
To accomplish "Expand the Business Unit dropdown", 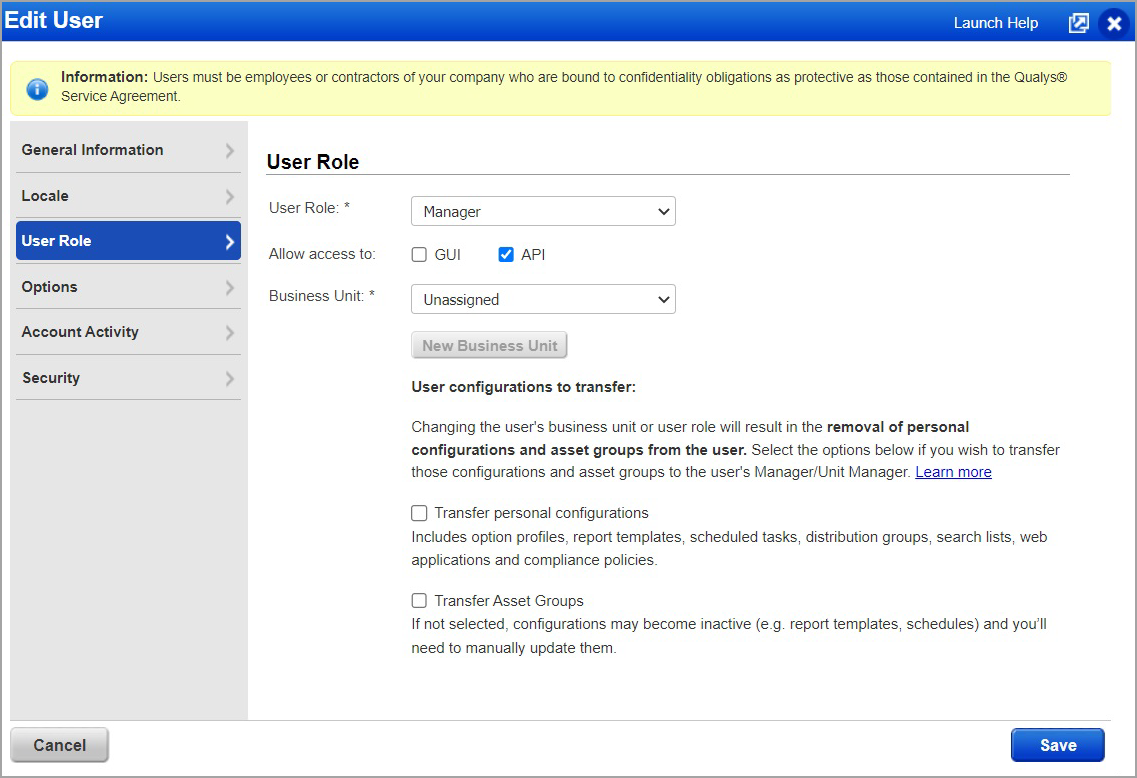I will click(543, 300).
